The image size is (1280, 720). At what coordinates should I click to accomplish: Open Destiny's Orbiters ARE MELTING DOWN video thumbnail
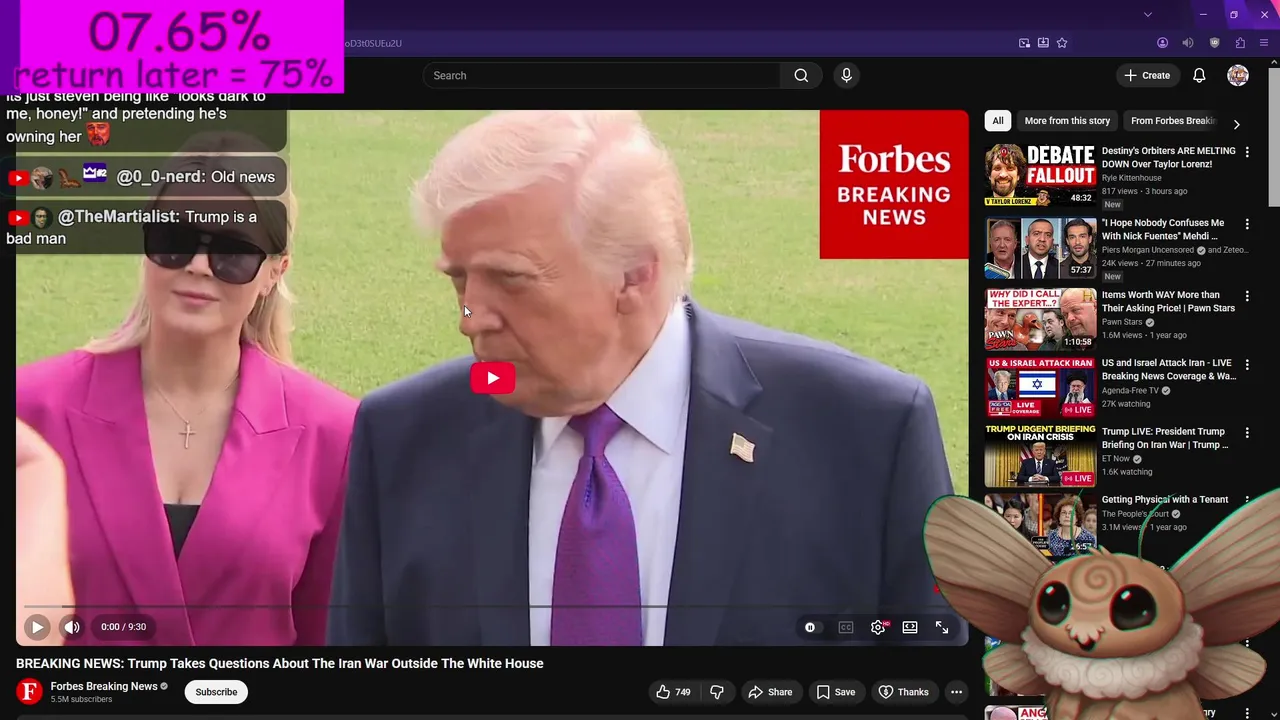[x=1040, y=175]
